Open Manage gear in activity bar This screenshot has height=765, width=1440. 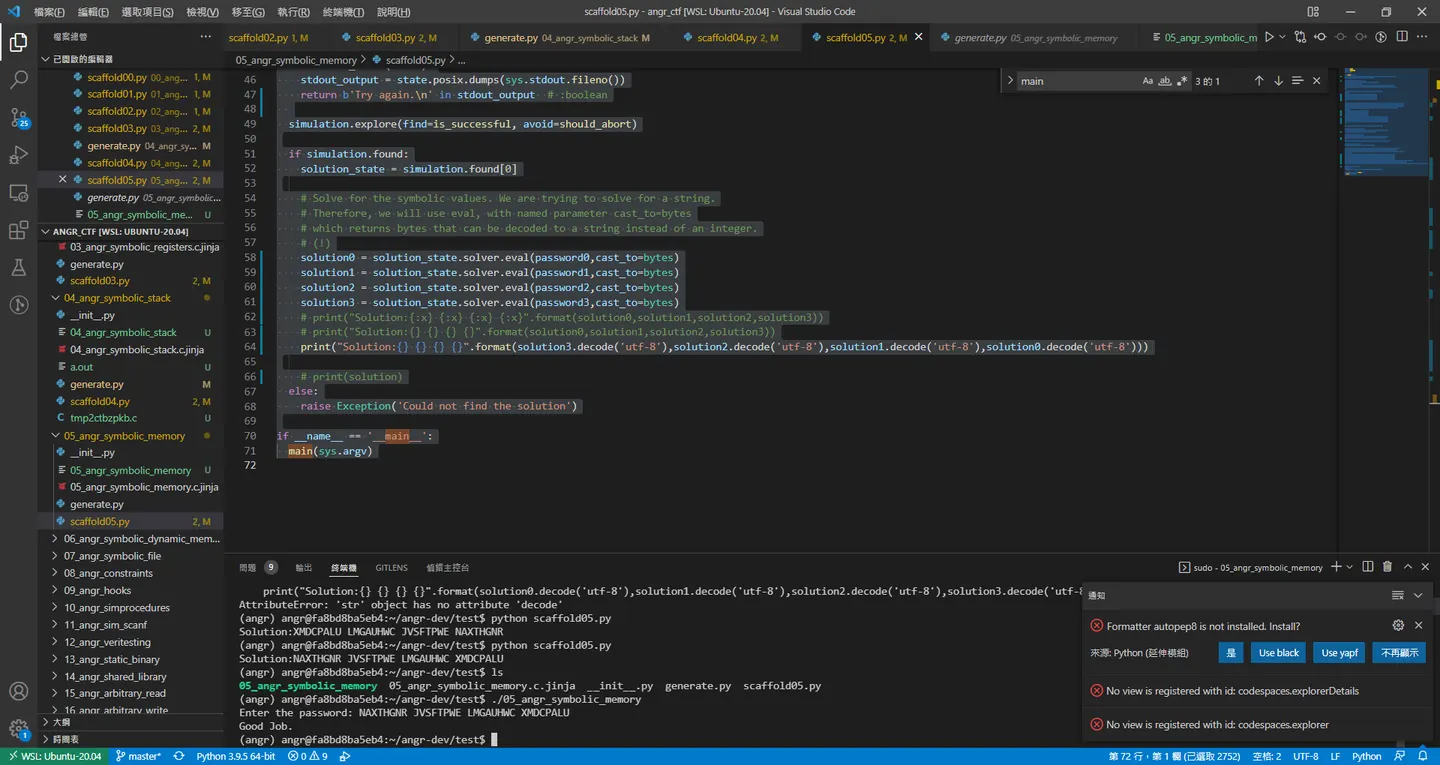18,730
